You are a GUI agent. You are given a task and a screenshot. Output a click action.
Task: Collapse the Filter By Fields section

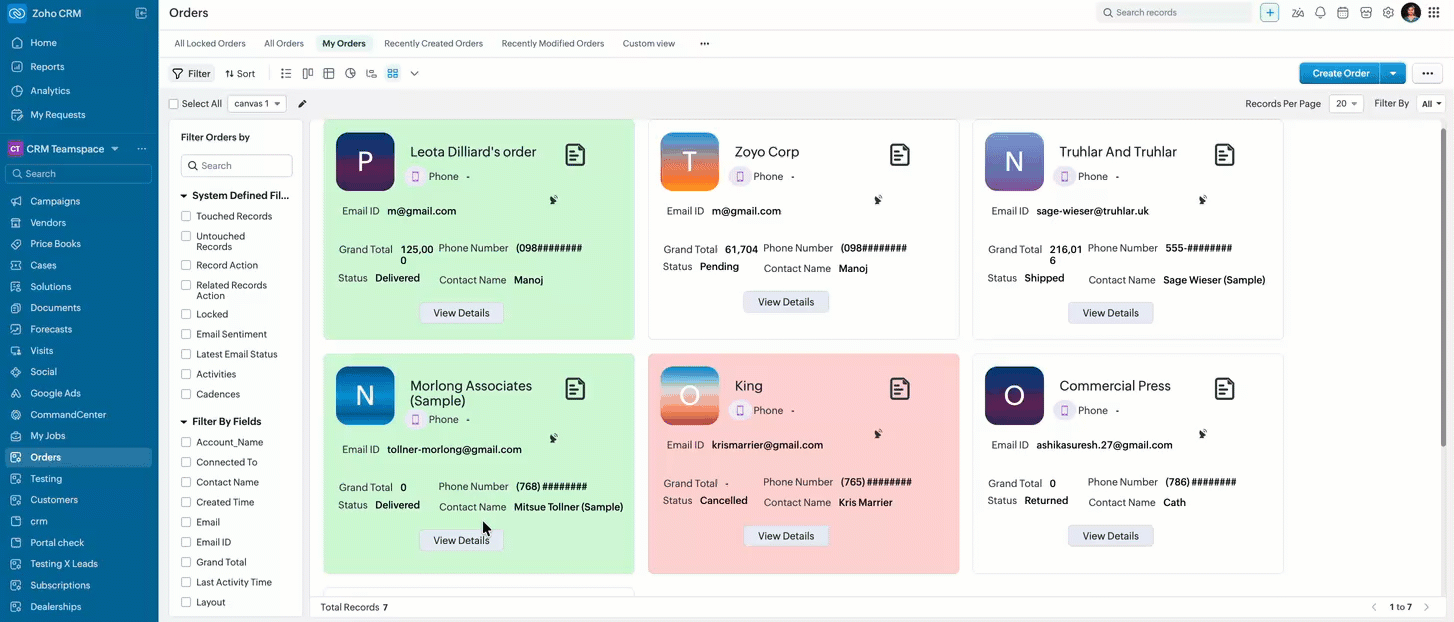(184, 422)
